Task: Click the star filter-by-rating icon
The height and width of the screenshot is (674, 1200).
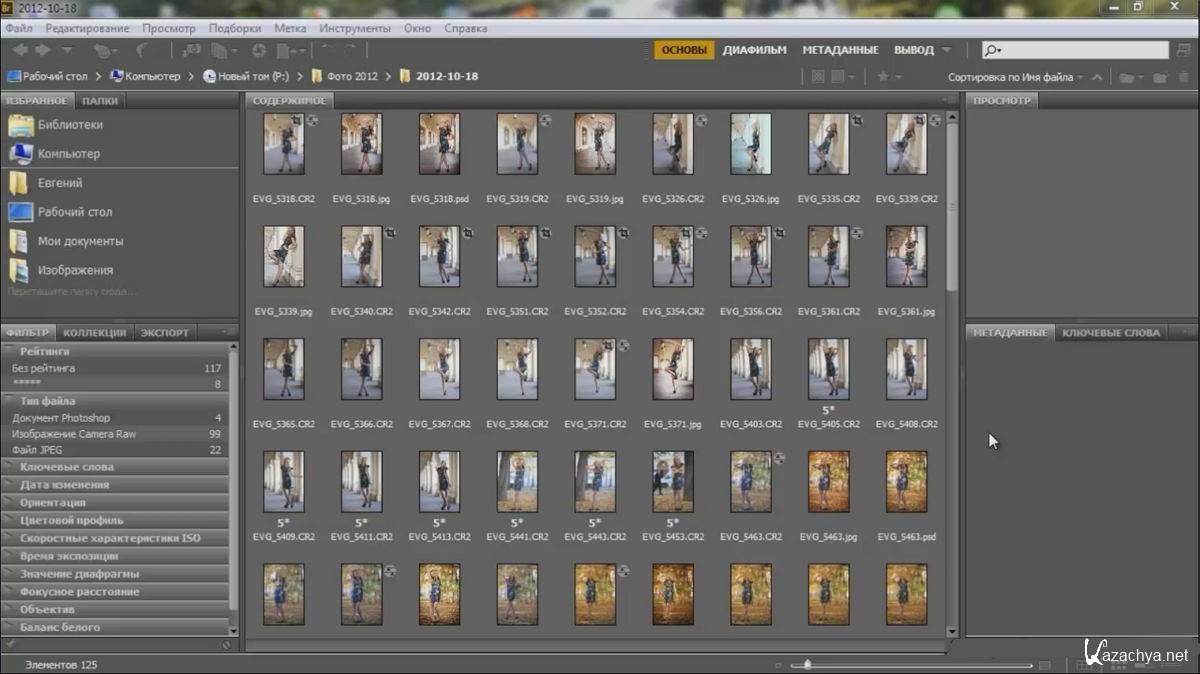Action: pyautogui.click(x=882, y=77)
